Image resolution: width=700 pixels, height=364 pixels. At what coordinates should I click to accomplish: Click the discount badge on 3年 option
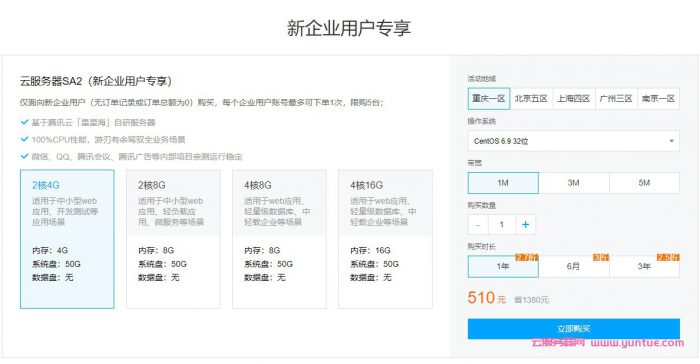(668, 258)
